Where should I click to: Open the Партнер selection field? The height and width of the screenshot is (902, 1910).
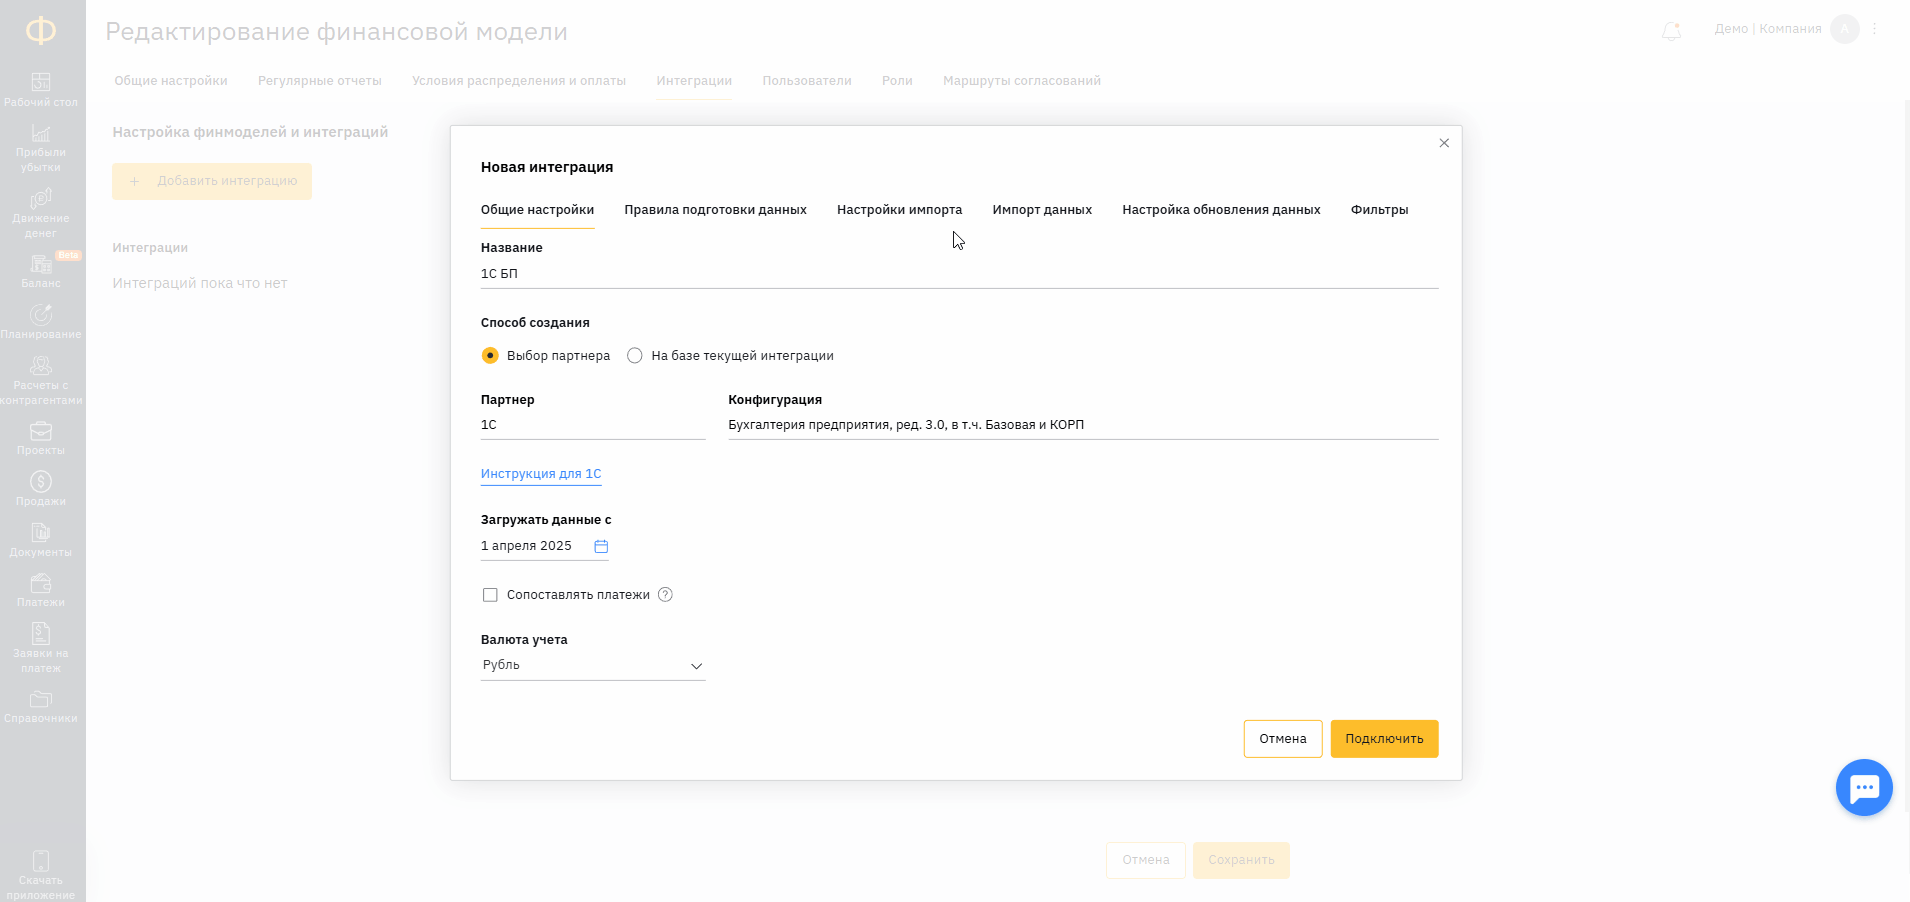coord(593,425)
